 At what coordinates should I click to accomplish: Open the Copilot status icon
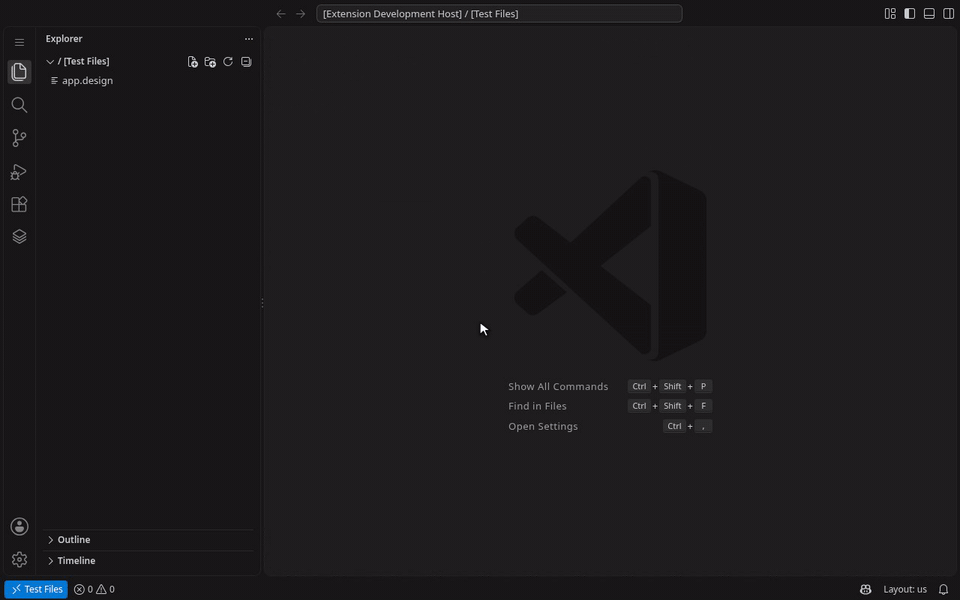pos(866,589)
